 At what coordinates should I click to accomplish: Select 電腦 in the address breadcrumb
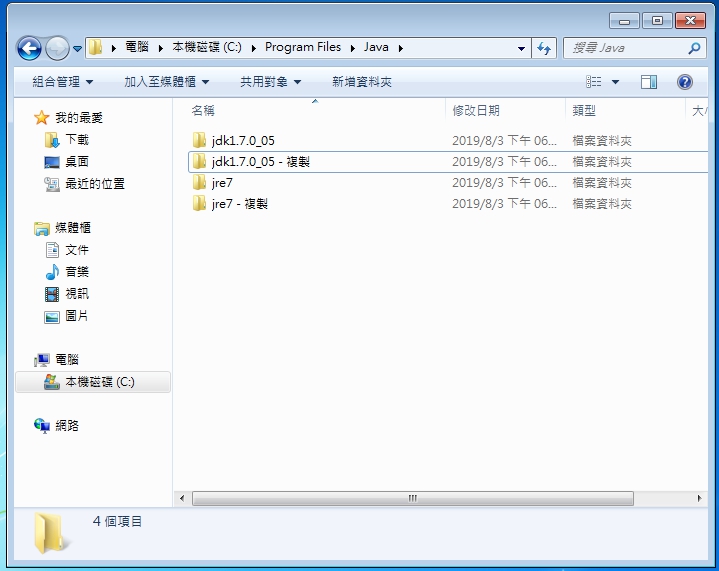click(x=137, y=47)
